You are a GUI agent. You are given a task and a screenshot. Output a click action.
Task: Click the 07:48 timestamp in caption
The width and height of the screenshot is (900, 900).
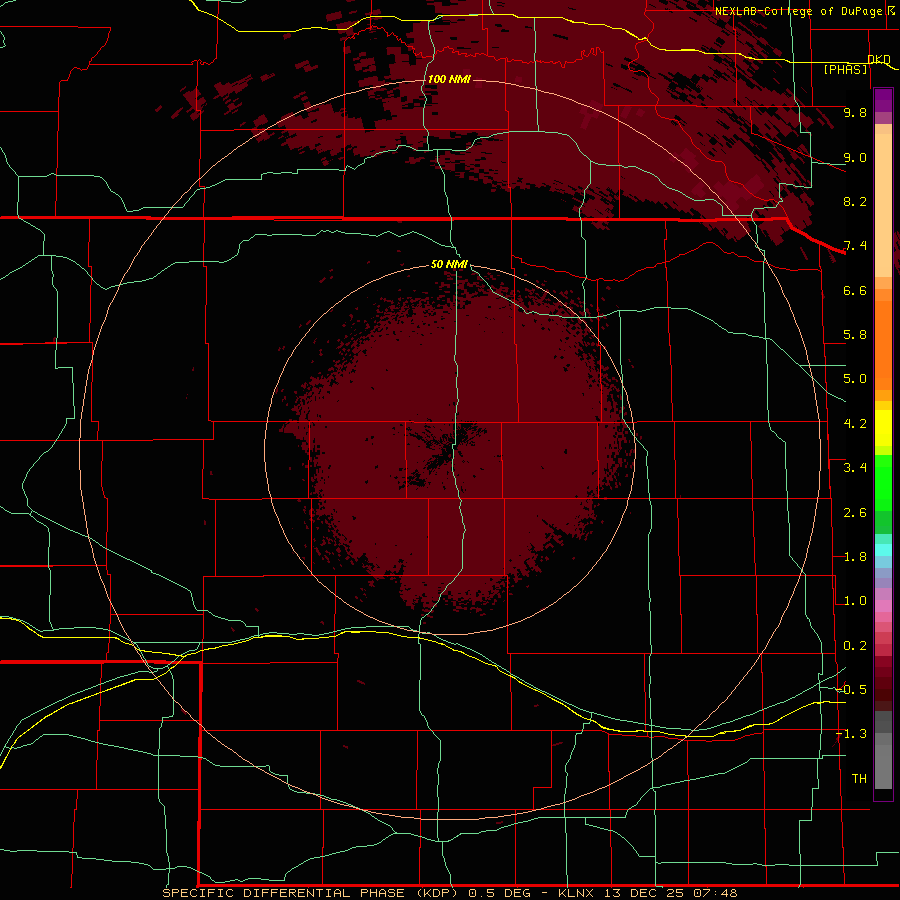715,893
